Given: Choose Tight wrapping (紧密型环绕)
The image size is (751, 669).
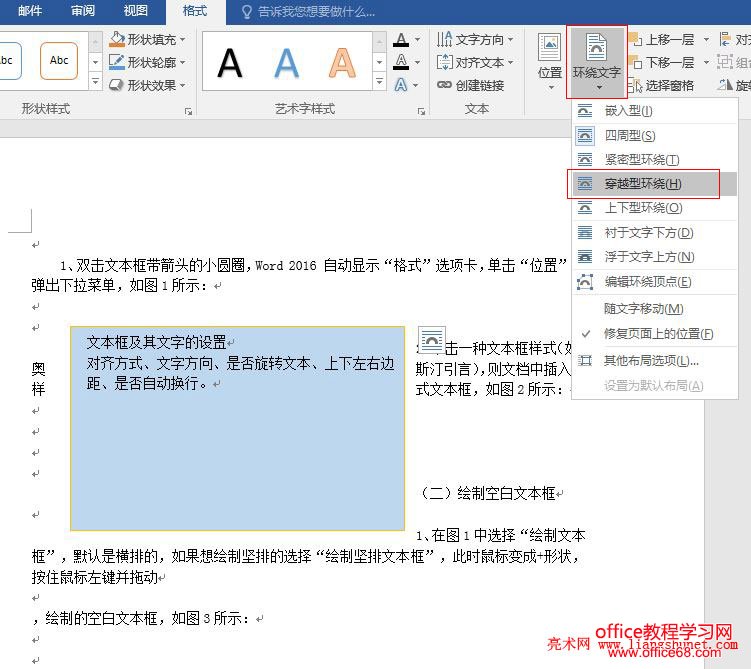Looking at the screenshot, I should [x=654, y=159].
